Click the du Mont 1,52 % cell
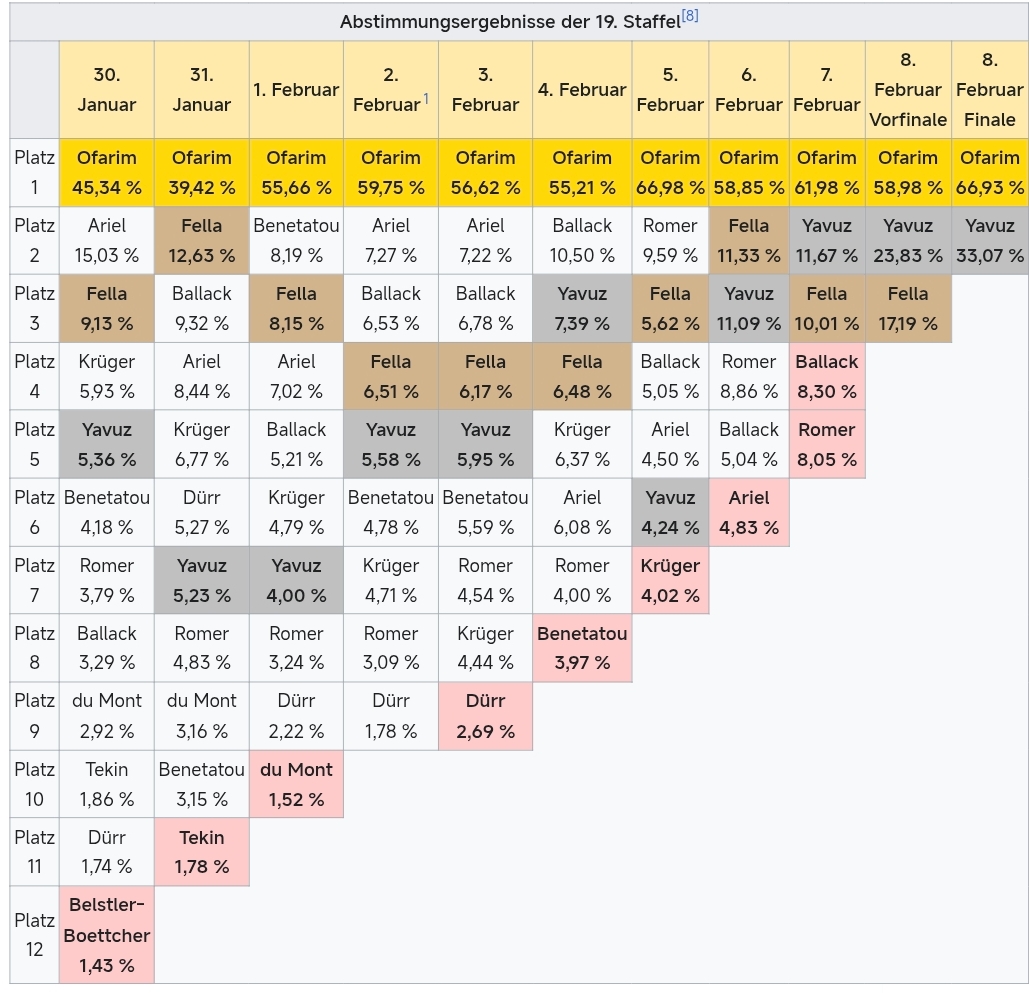 (x=296, y=784)
